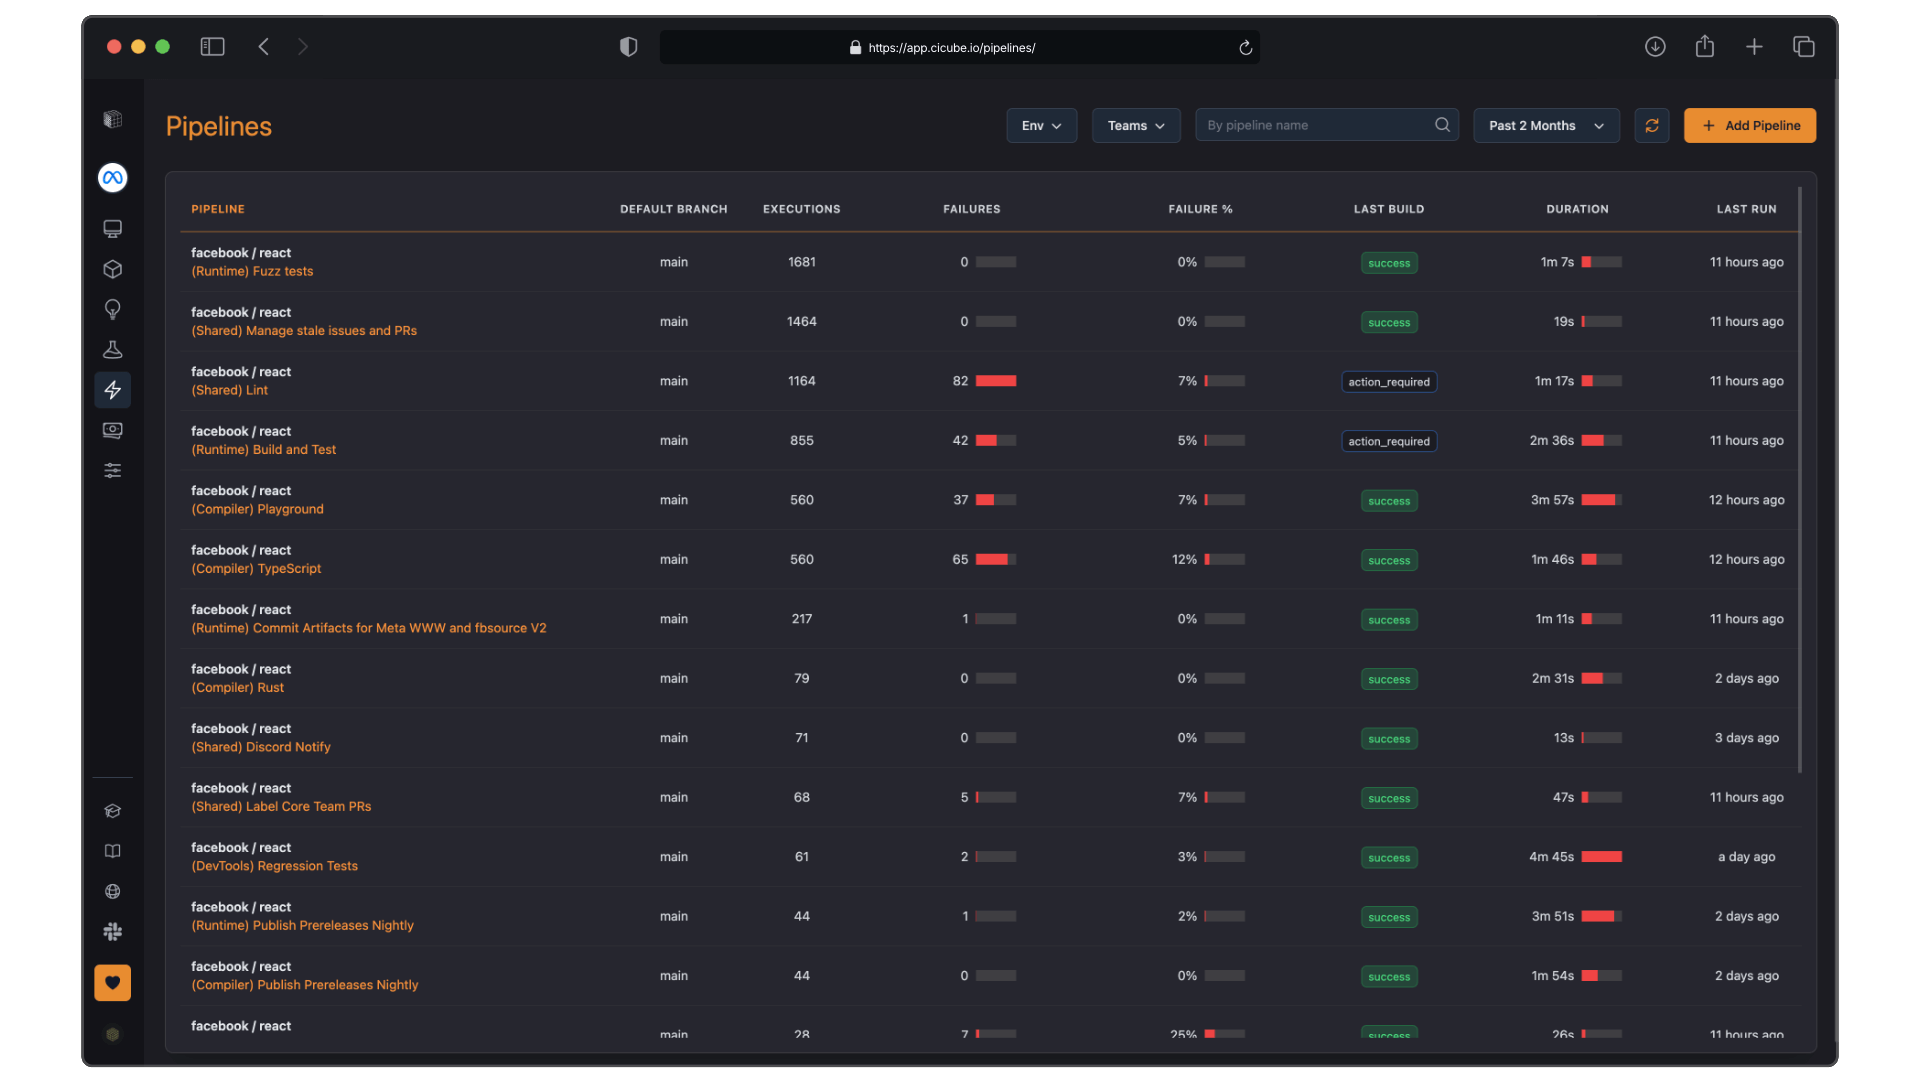Click the Add Pipeline button
The height and width of the screenshot is (1080, 1920).
coord(1749,125)
